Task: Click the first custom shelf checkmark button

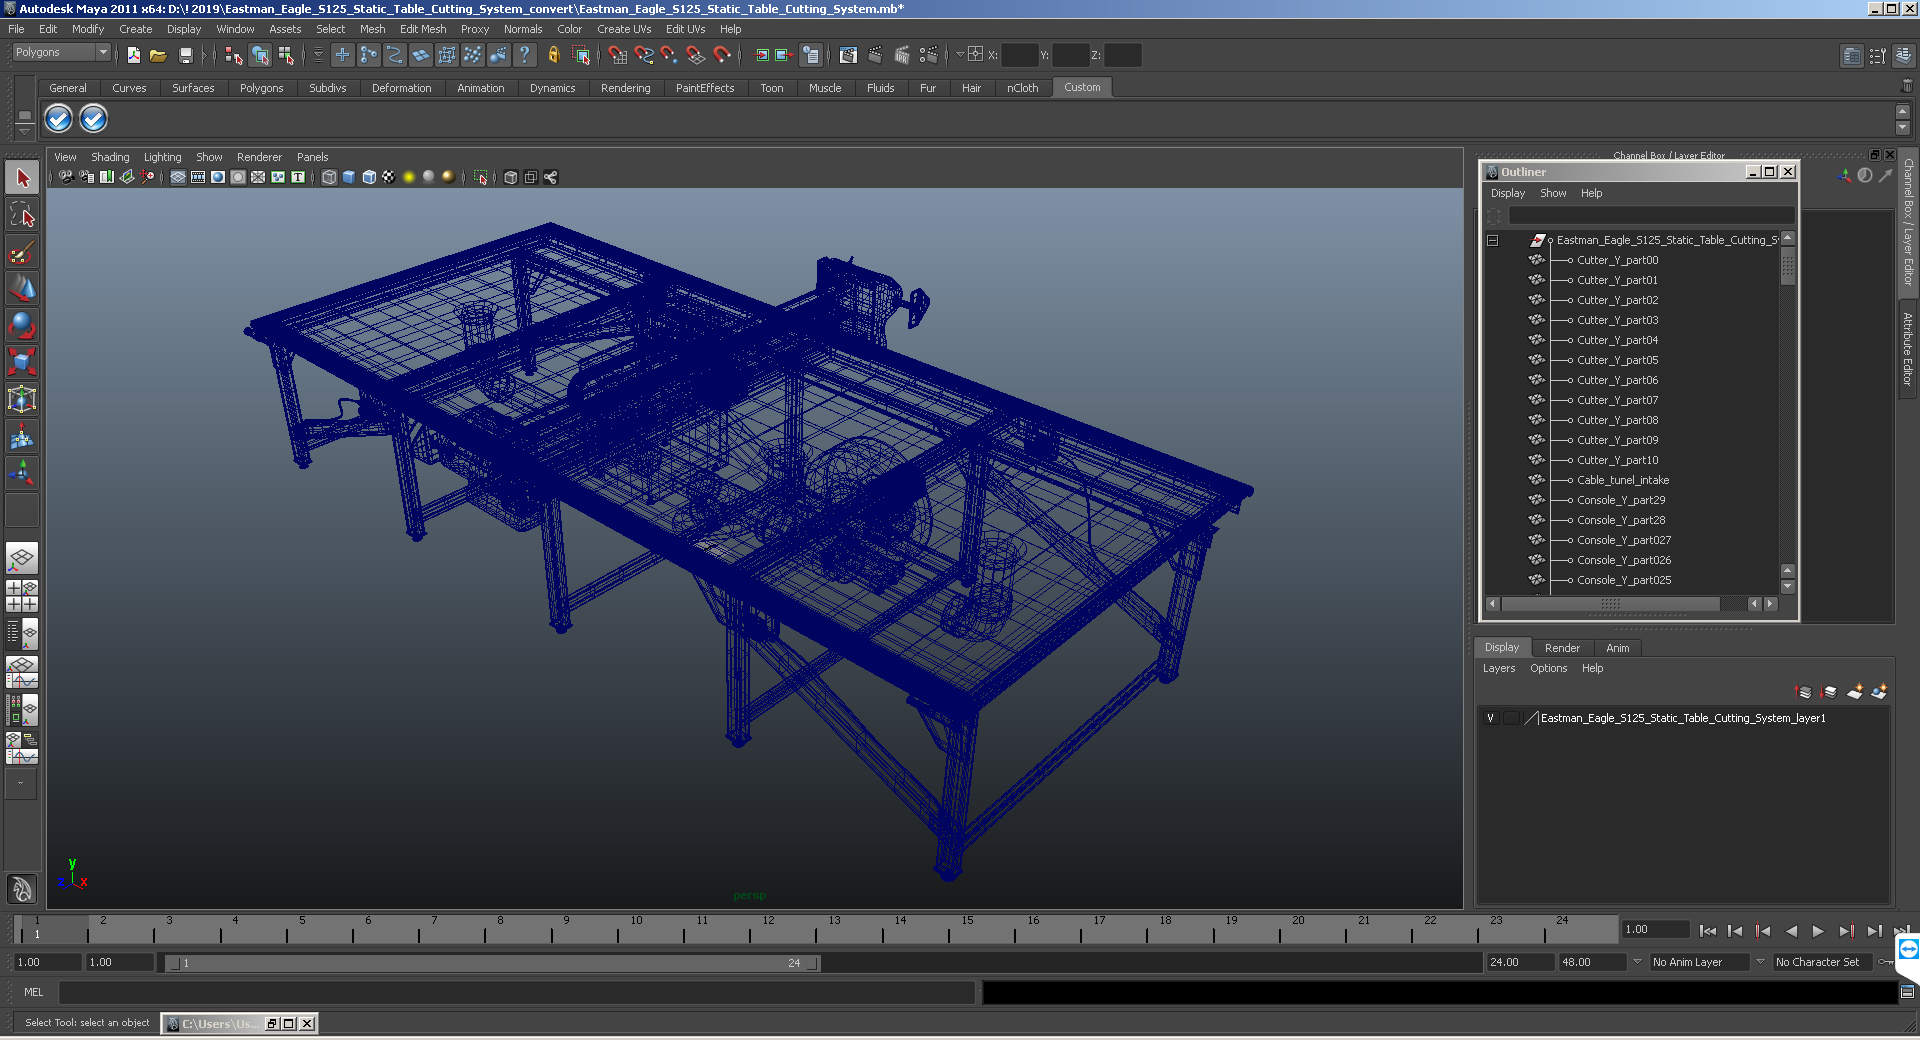Action: tap(59, 119)
